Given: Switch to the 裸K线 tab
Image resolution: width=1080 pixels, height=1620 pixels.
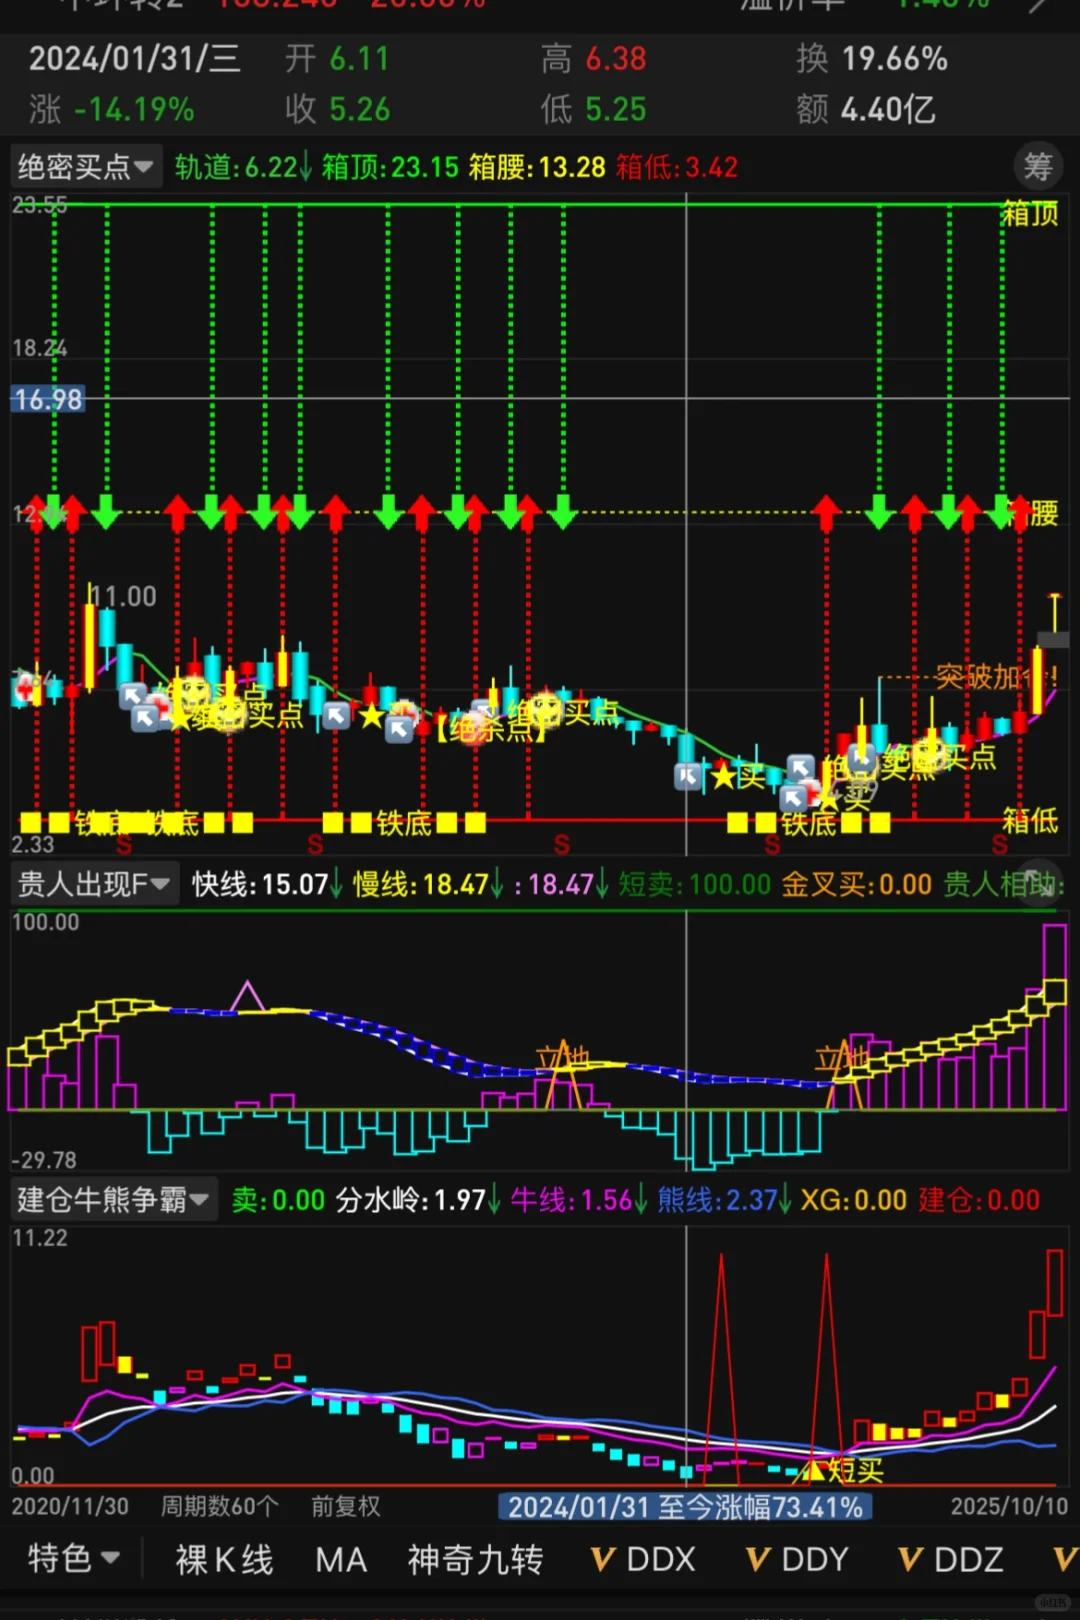Looking at the screenshot, I should (224, 1559).
